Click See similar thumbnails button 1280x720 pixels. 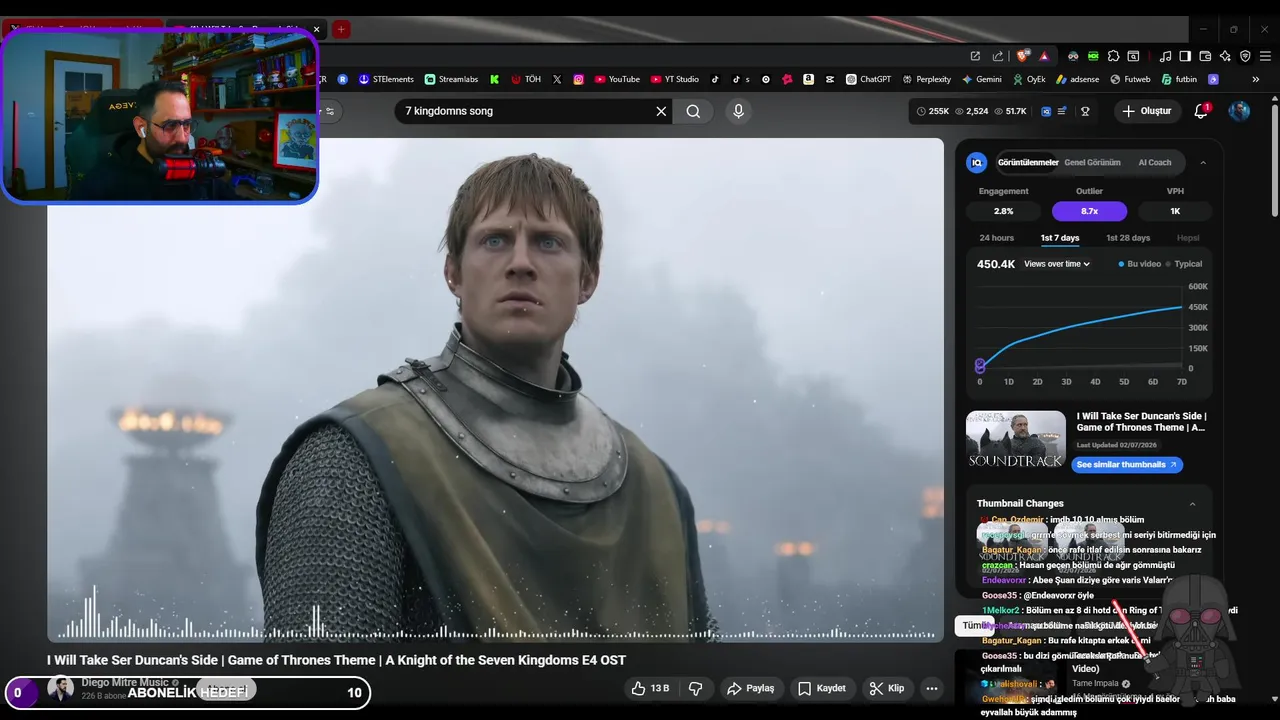[1127, 465]
